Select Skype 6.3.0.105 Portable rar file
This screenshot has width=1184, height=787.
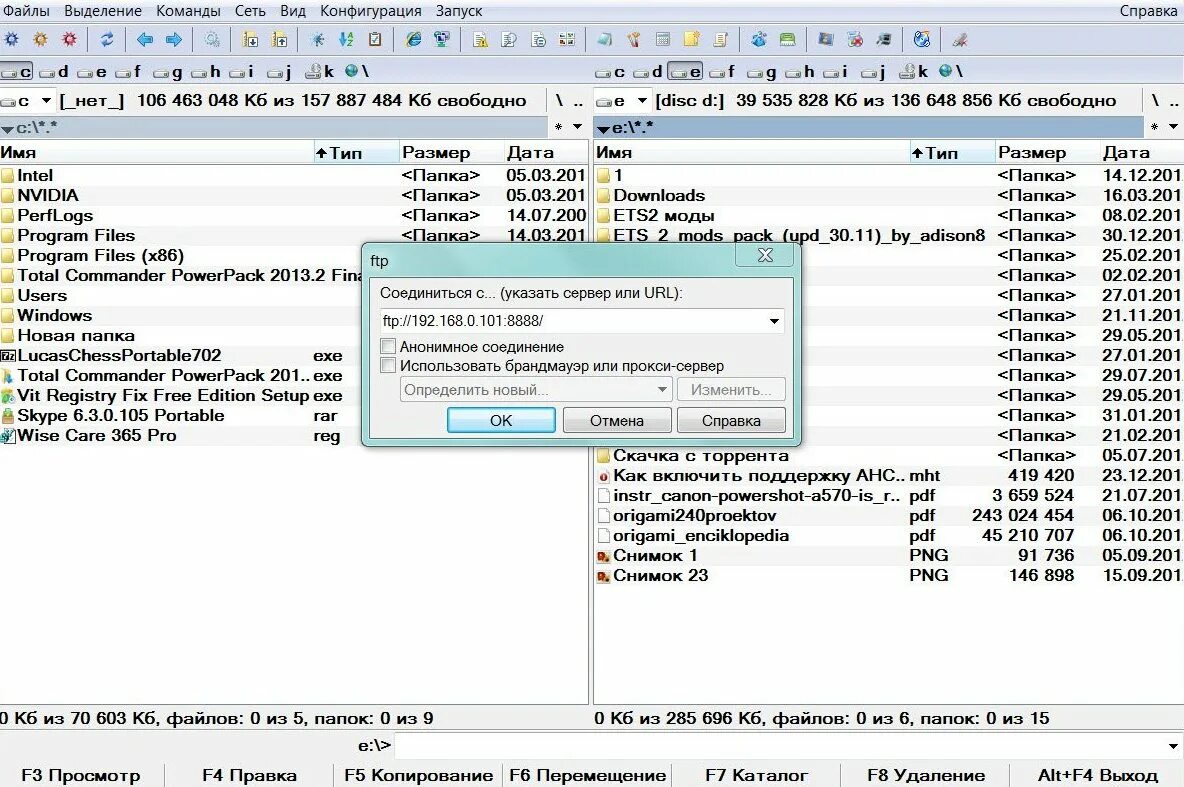point(121,415)
